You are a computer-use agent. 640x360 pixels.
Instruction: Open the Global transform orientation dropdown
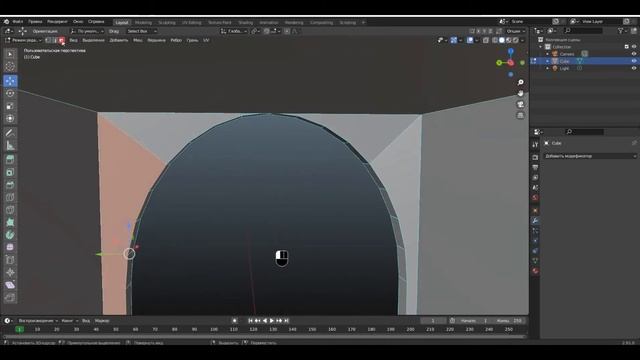[234, 31]
